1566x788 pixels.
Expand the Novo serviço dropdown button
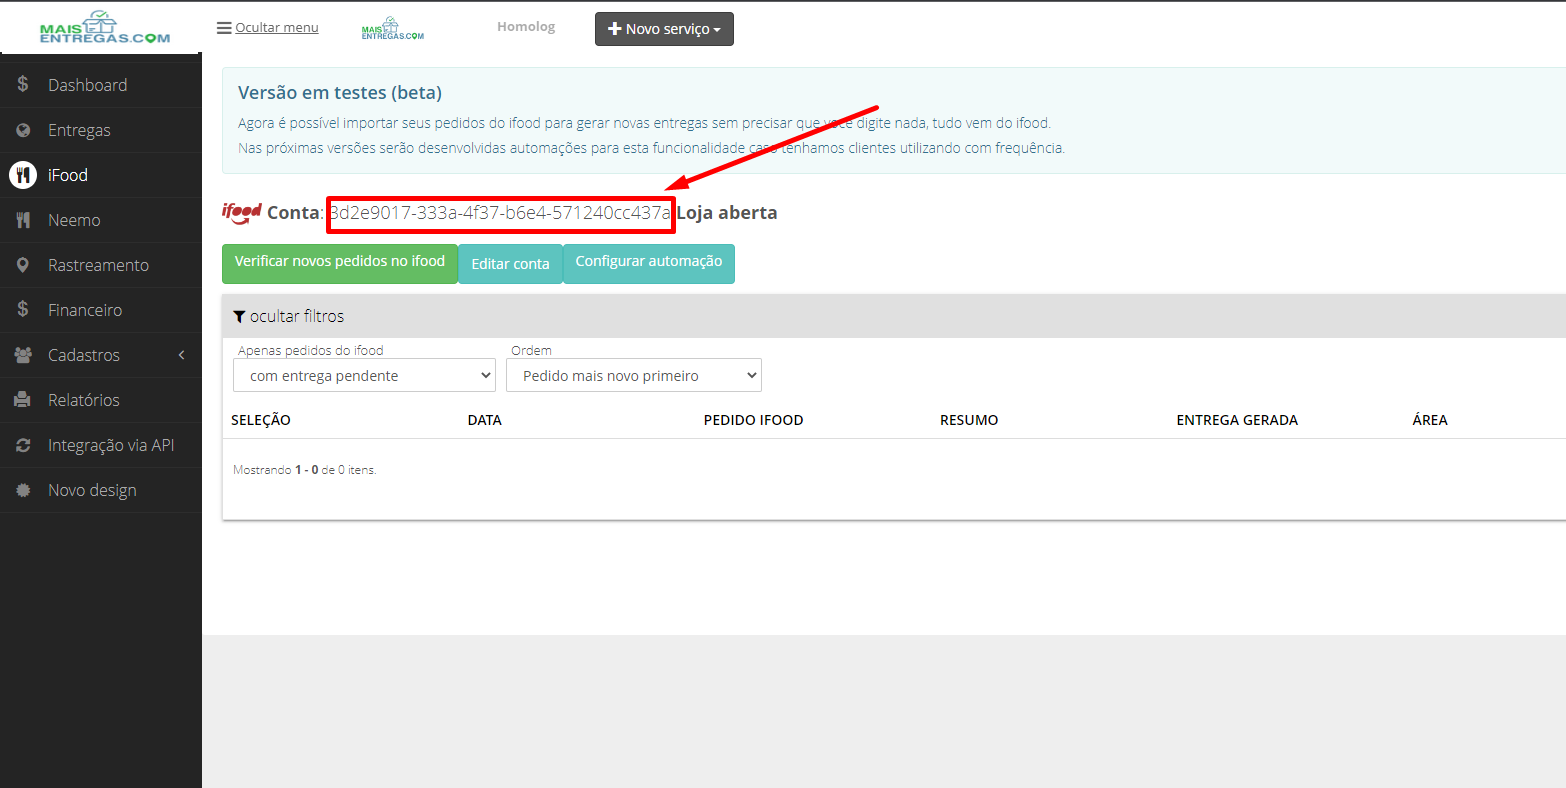[x=664, y=29]
